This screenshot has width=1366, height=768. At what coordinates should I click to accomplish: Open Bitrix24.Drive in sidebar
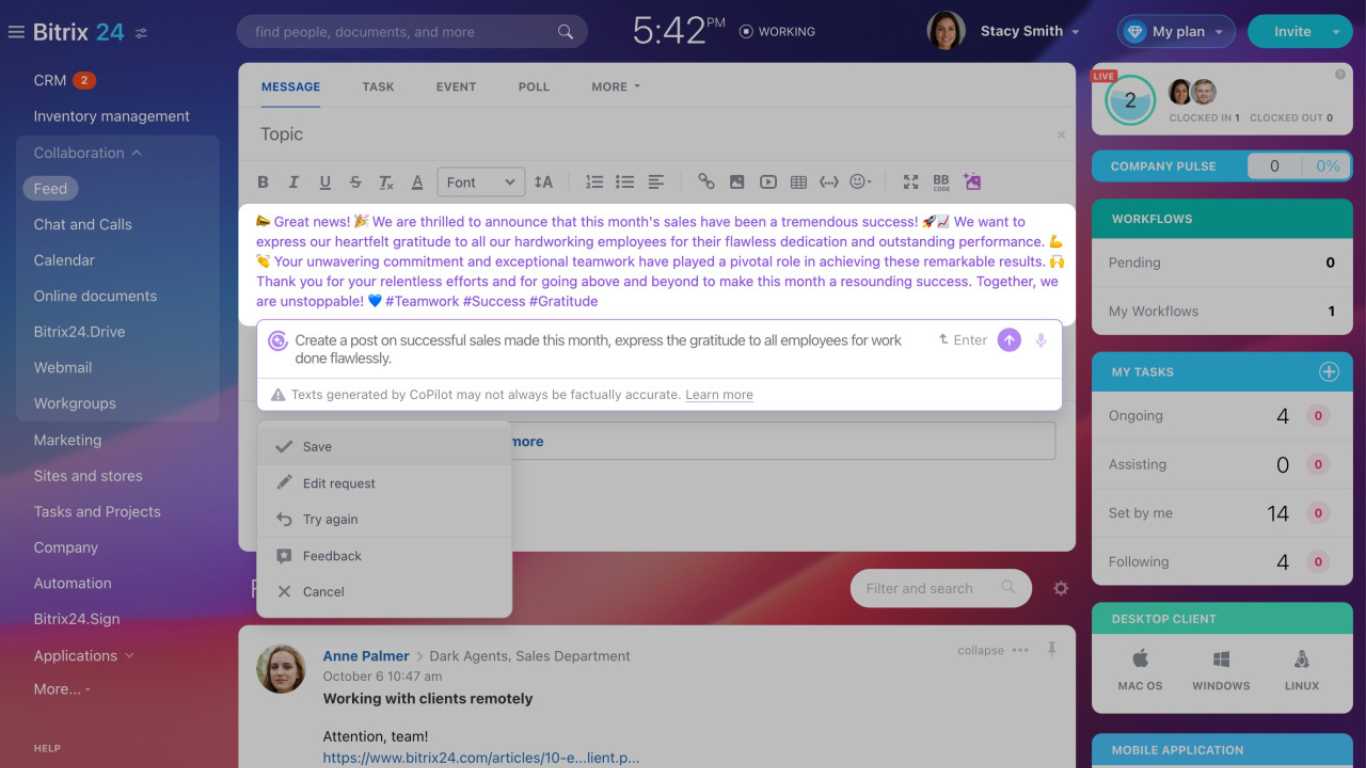pos(79,332)
